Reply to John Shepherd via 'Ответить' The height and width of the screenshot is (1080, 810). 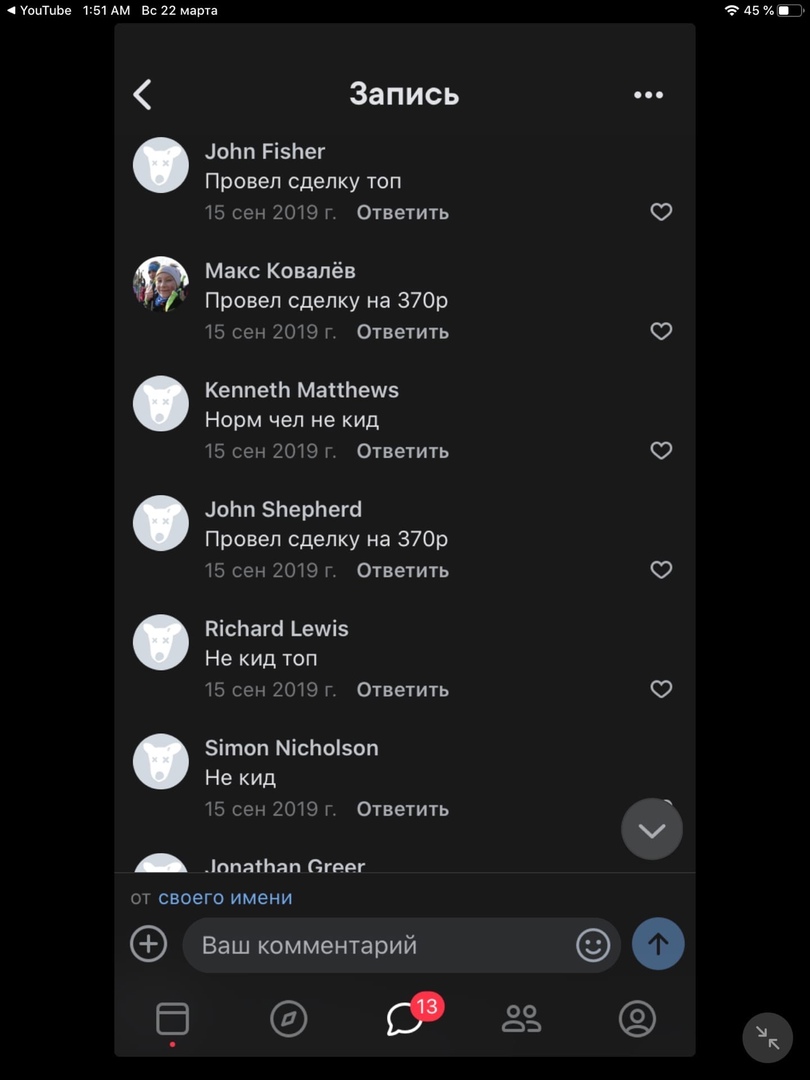[x=402, y=570]
